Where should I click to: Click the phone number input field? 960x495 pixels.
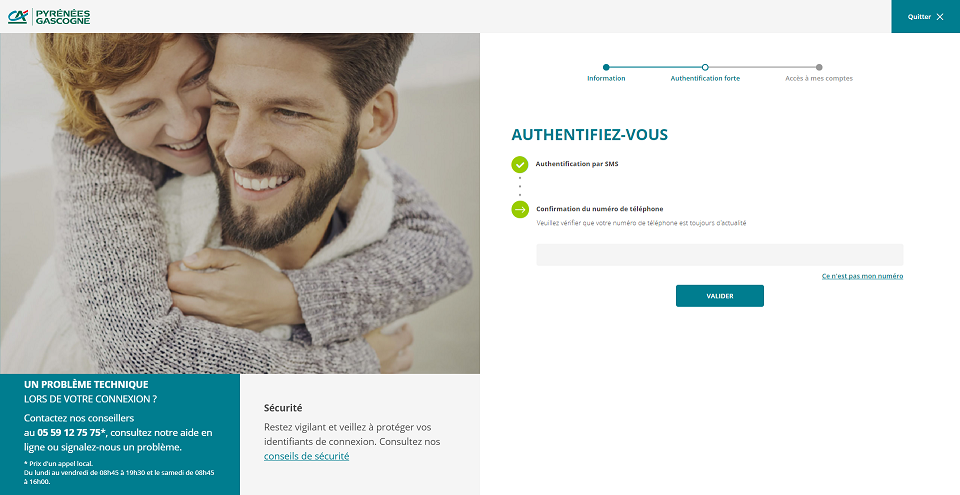point(720,255)
